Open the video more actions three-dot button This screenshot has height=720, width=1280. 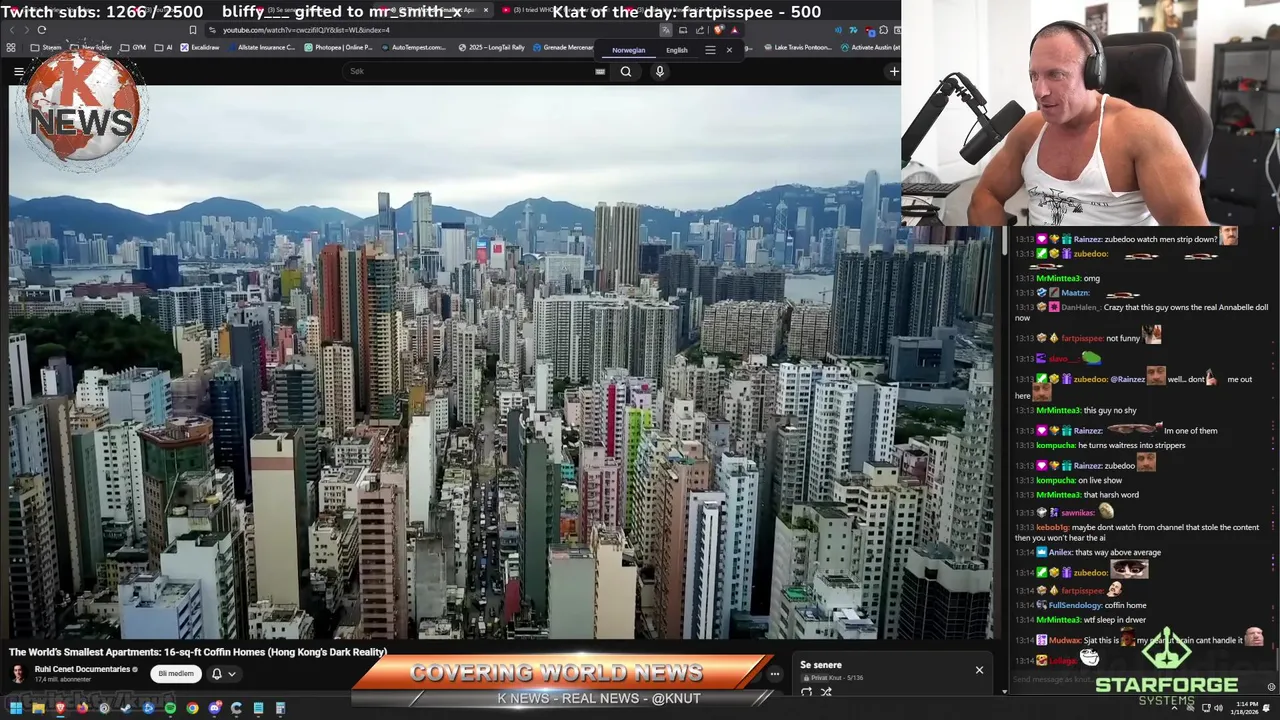click(774, 674)
